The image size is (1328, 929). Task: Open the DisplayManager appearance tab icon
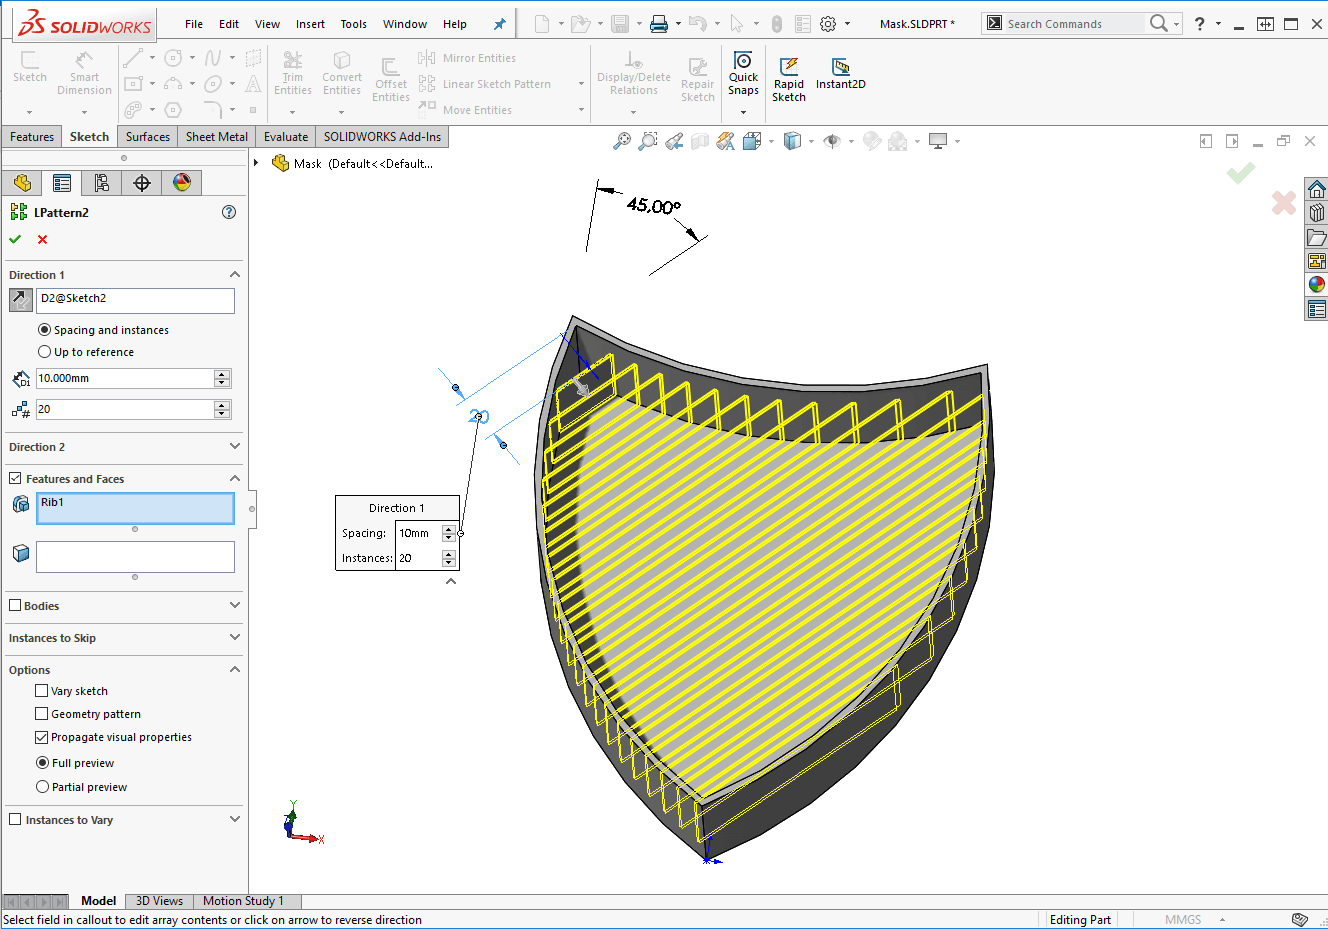pos(181,182)
